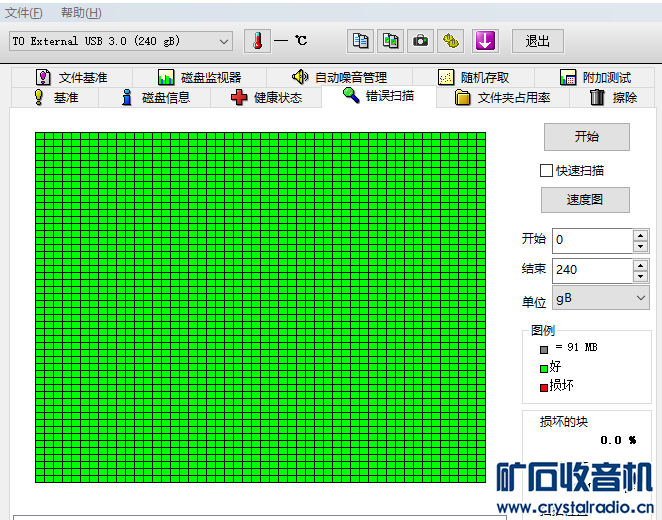This screenshot has width=662, height=520.
Task: Click the 损坏的块 label
Action: pyautogui.click(x=564, y=422)
